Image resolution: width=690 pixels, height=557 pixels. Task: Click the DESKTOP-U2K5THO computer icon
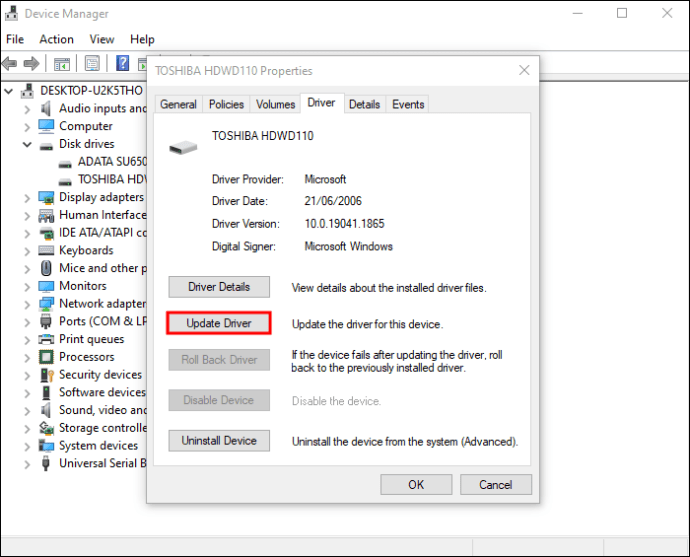(x=27, y=91)
